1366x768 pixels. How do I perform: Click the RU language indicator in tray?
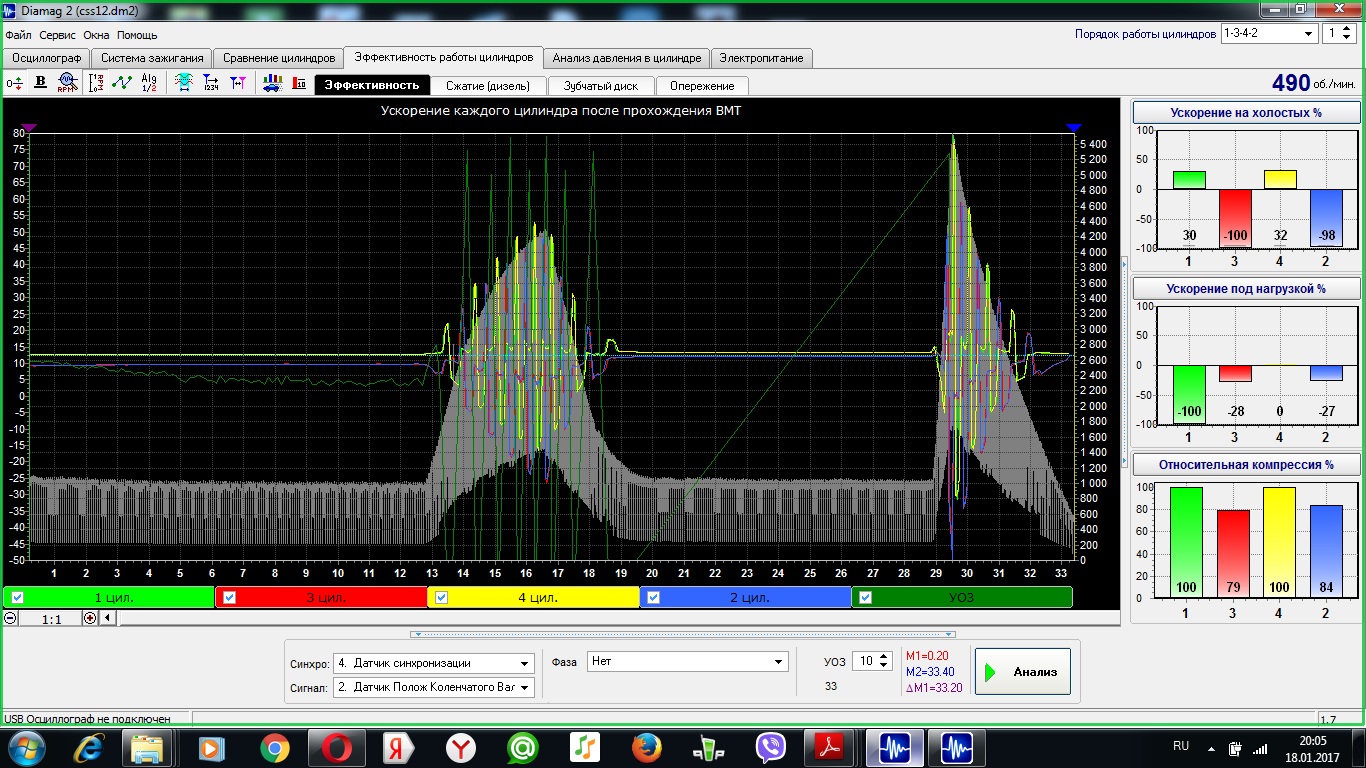click(x=1180, y=746)
